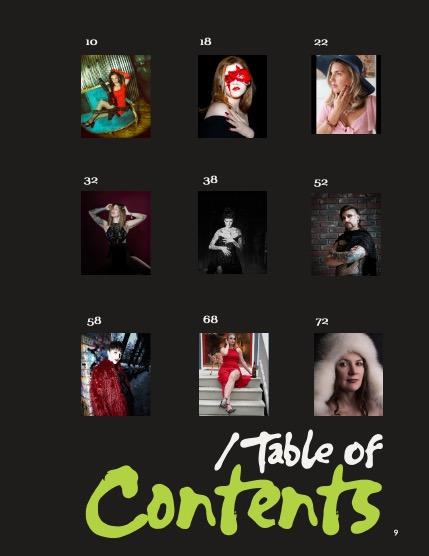This screenshot has height=556, width=429.
Task: Click the white Table of heading
Action: (x=299, y=451)
